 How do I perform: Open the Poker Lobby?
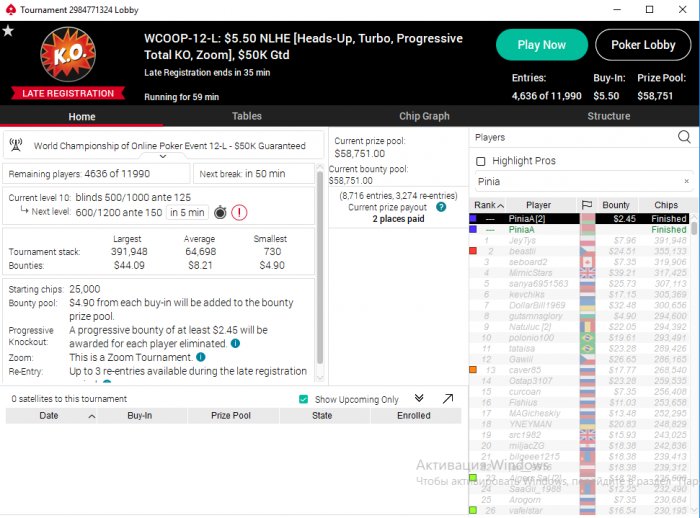click(643, 45)
